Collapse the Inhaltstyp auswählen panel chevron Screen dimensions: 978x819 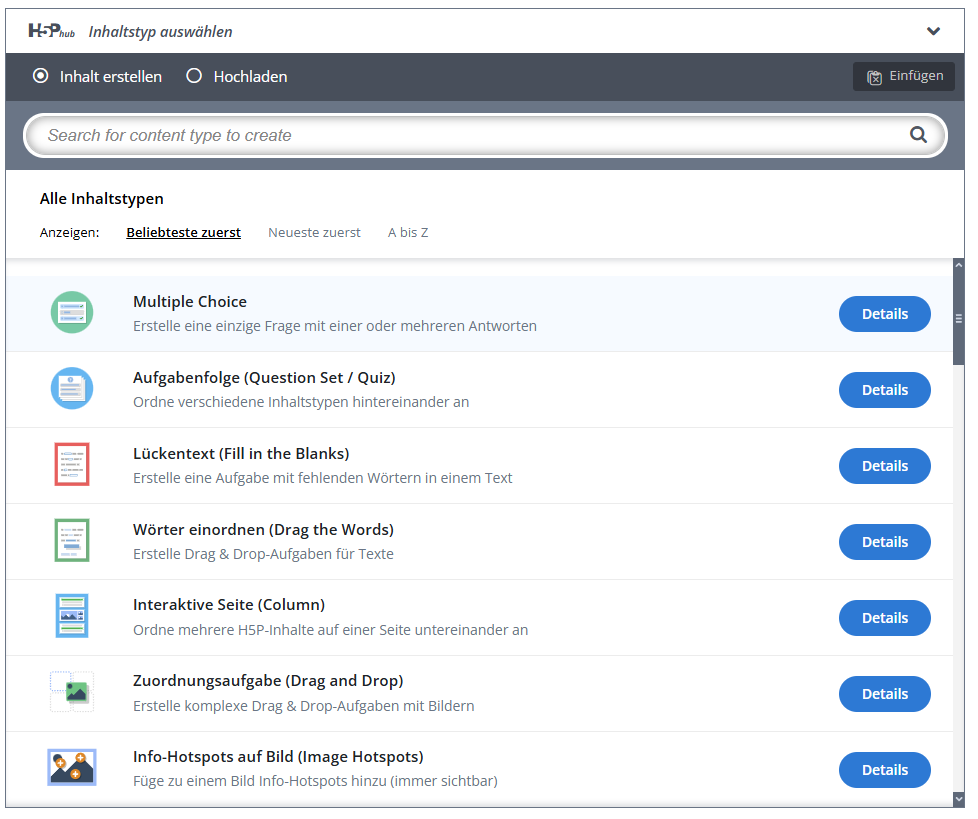[933, 31]
